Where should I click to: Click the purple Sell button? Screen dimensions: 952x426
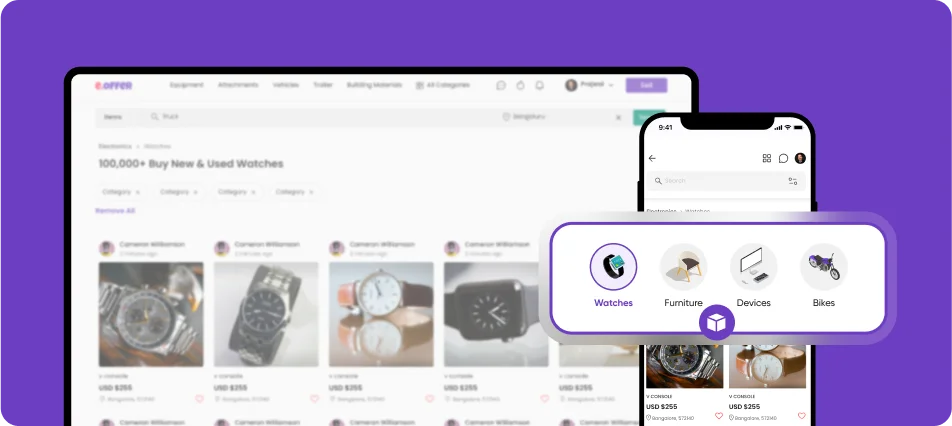click(x=647, y=85)
